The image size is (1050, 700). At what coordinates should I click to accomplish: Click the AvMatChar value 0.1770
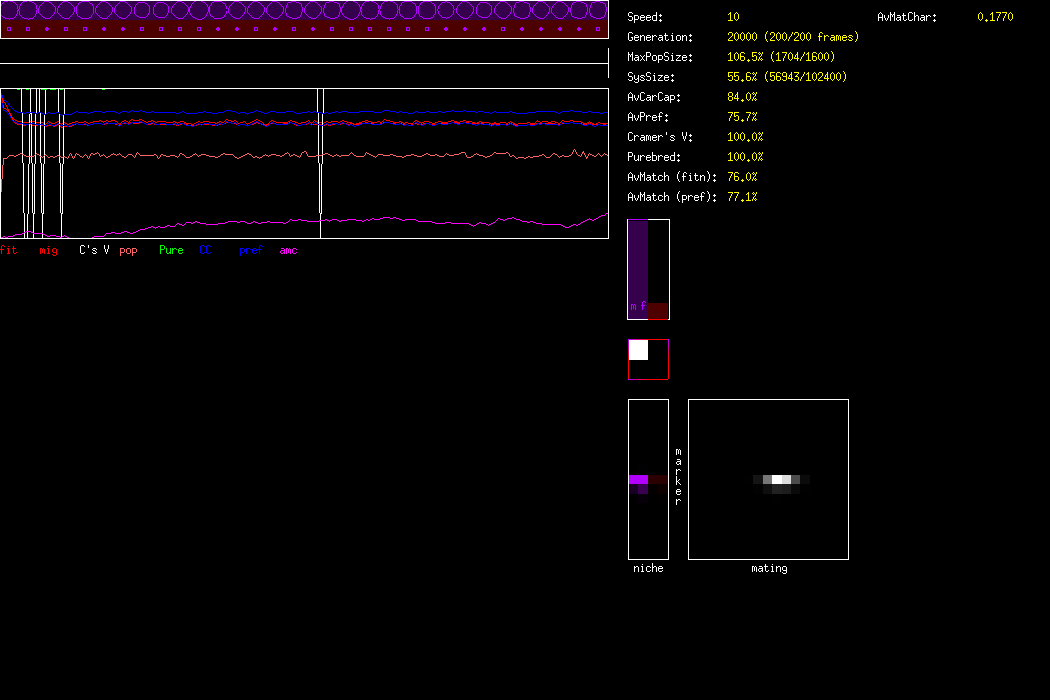[x=994, y=17]
